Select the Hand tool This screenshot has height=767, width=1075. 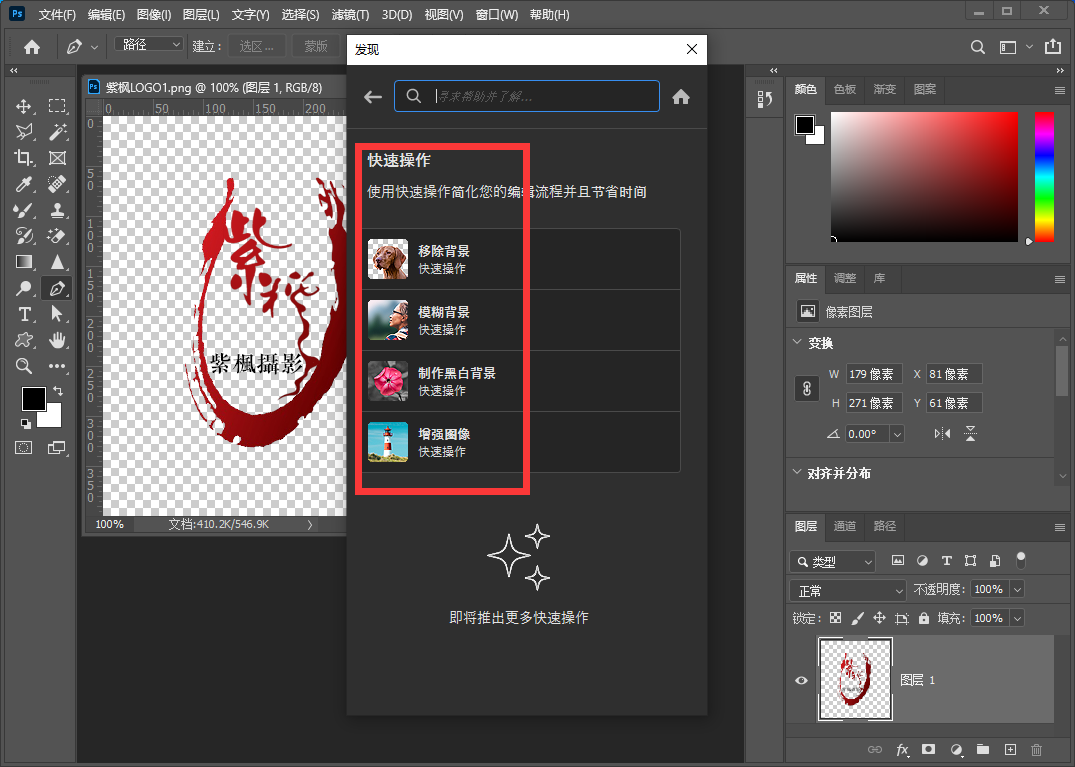tap(57, 341)
